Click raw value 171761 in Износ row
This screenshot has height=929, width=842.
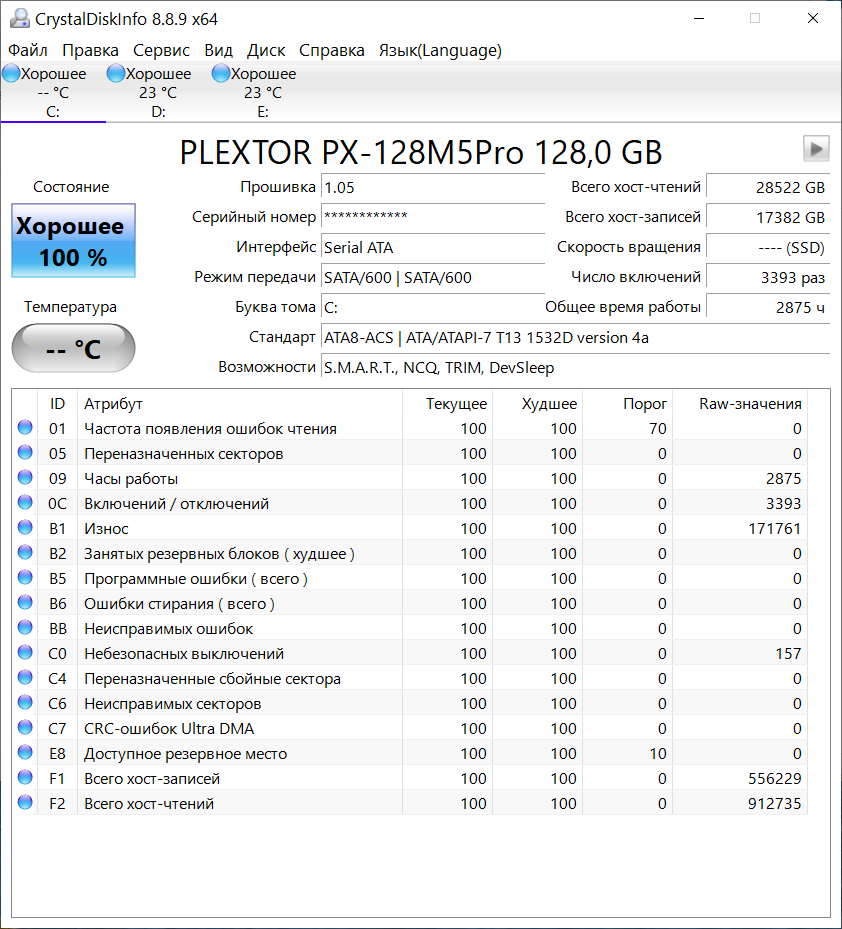(774, 528)
